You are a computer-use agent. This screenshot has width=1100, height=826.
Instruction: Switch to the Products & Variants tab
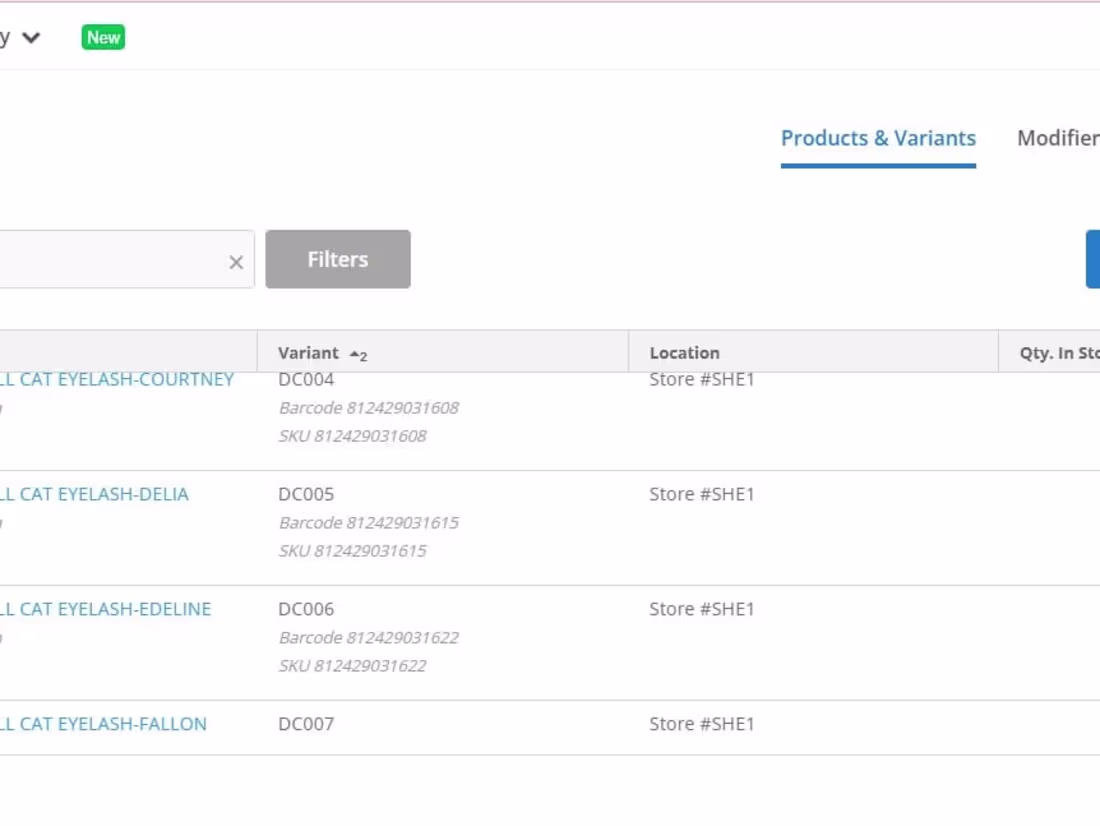[878, 138]
